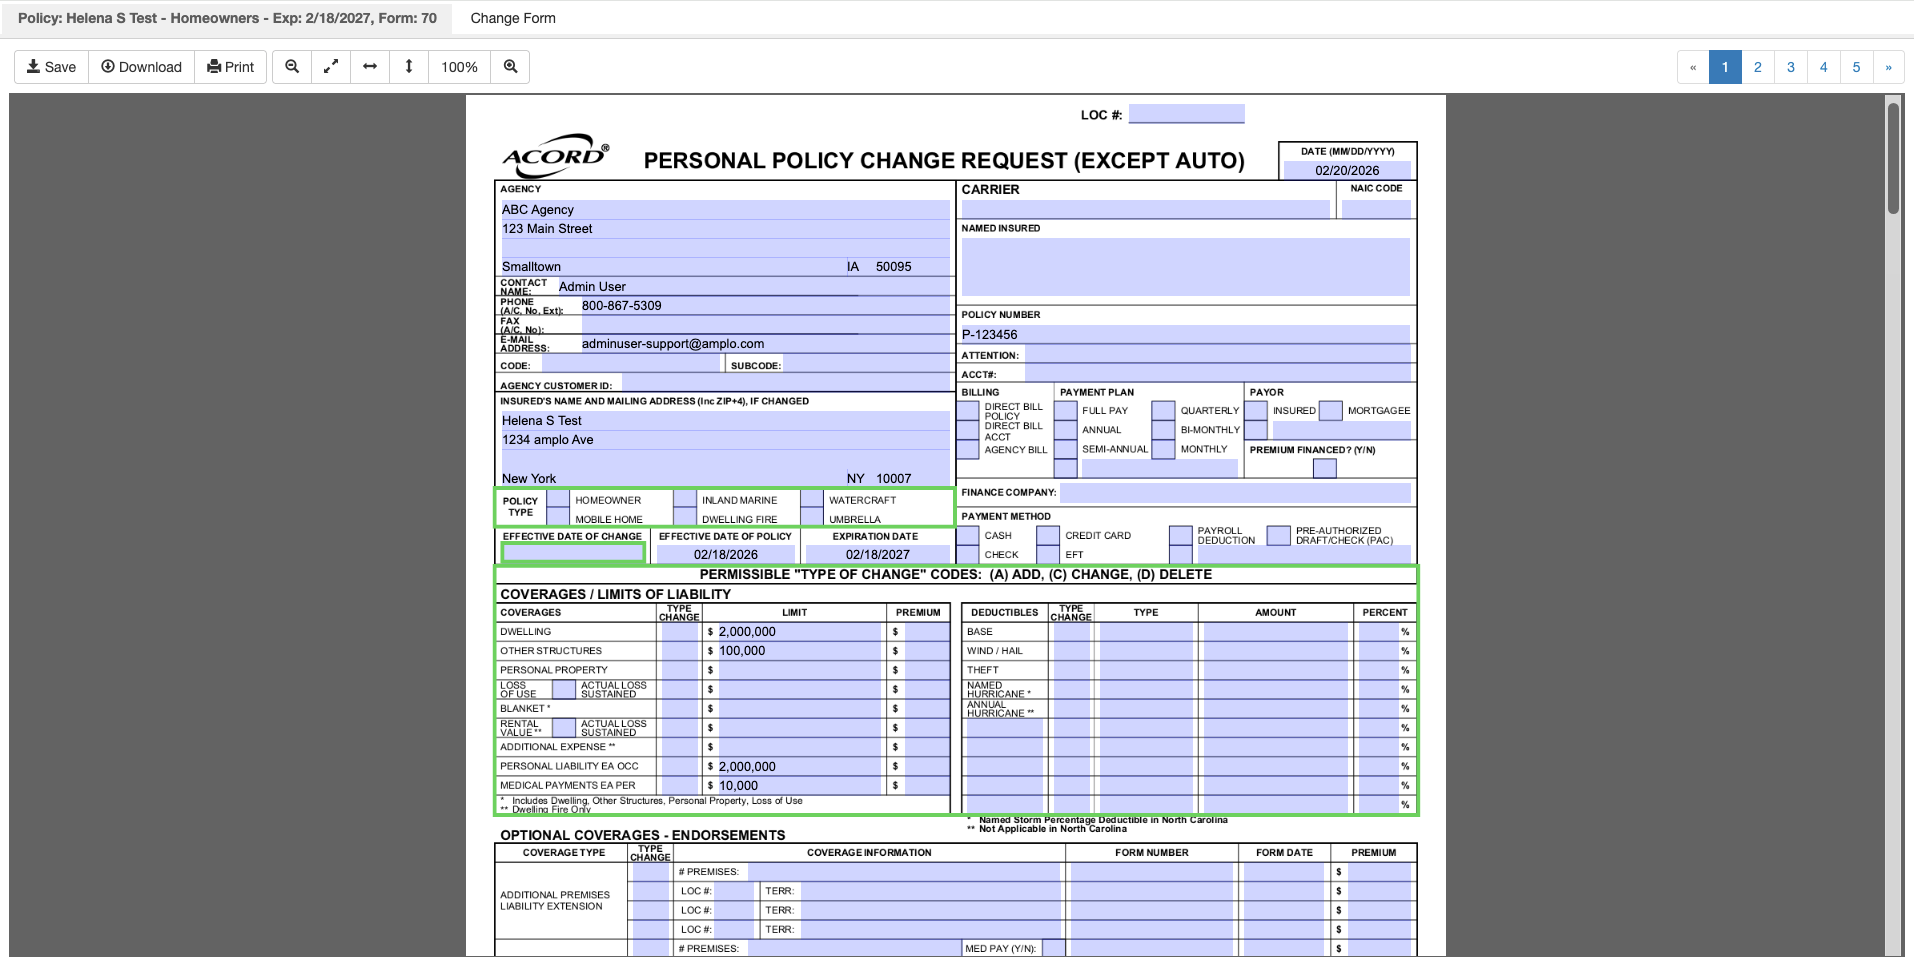Zoom in with the magnifier plus icon
The height and width of the screenshot is (957, 1914).
tap(510, 67)
